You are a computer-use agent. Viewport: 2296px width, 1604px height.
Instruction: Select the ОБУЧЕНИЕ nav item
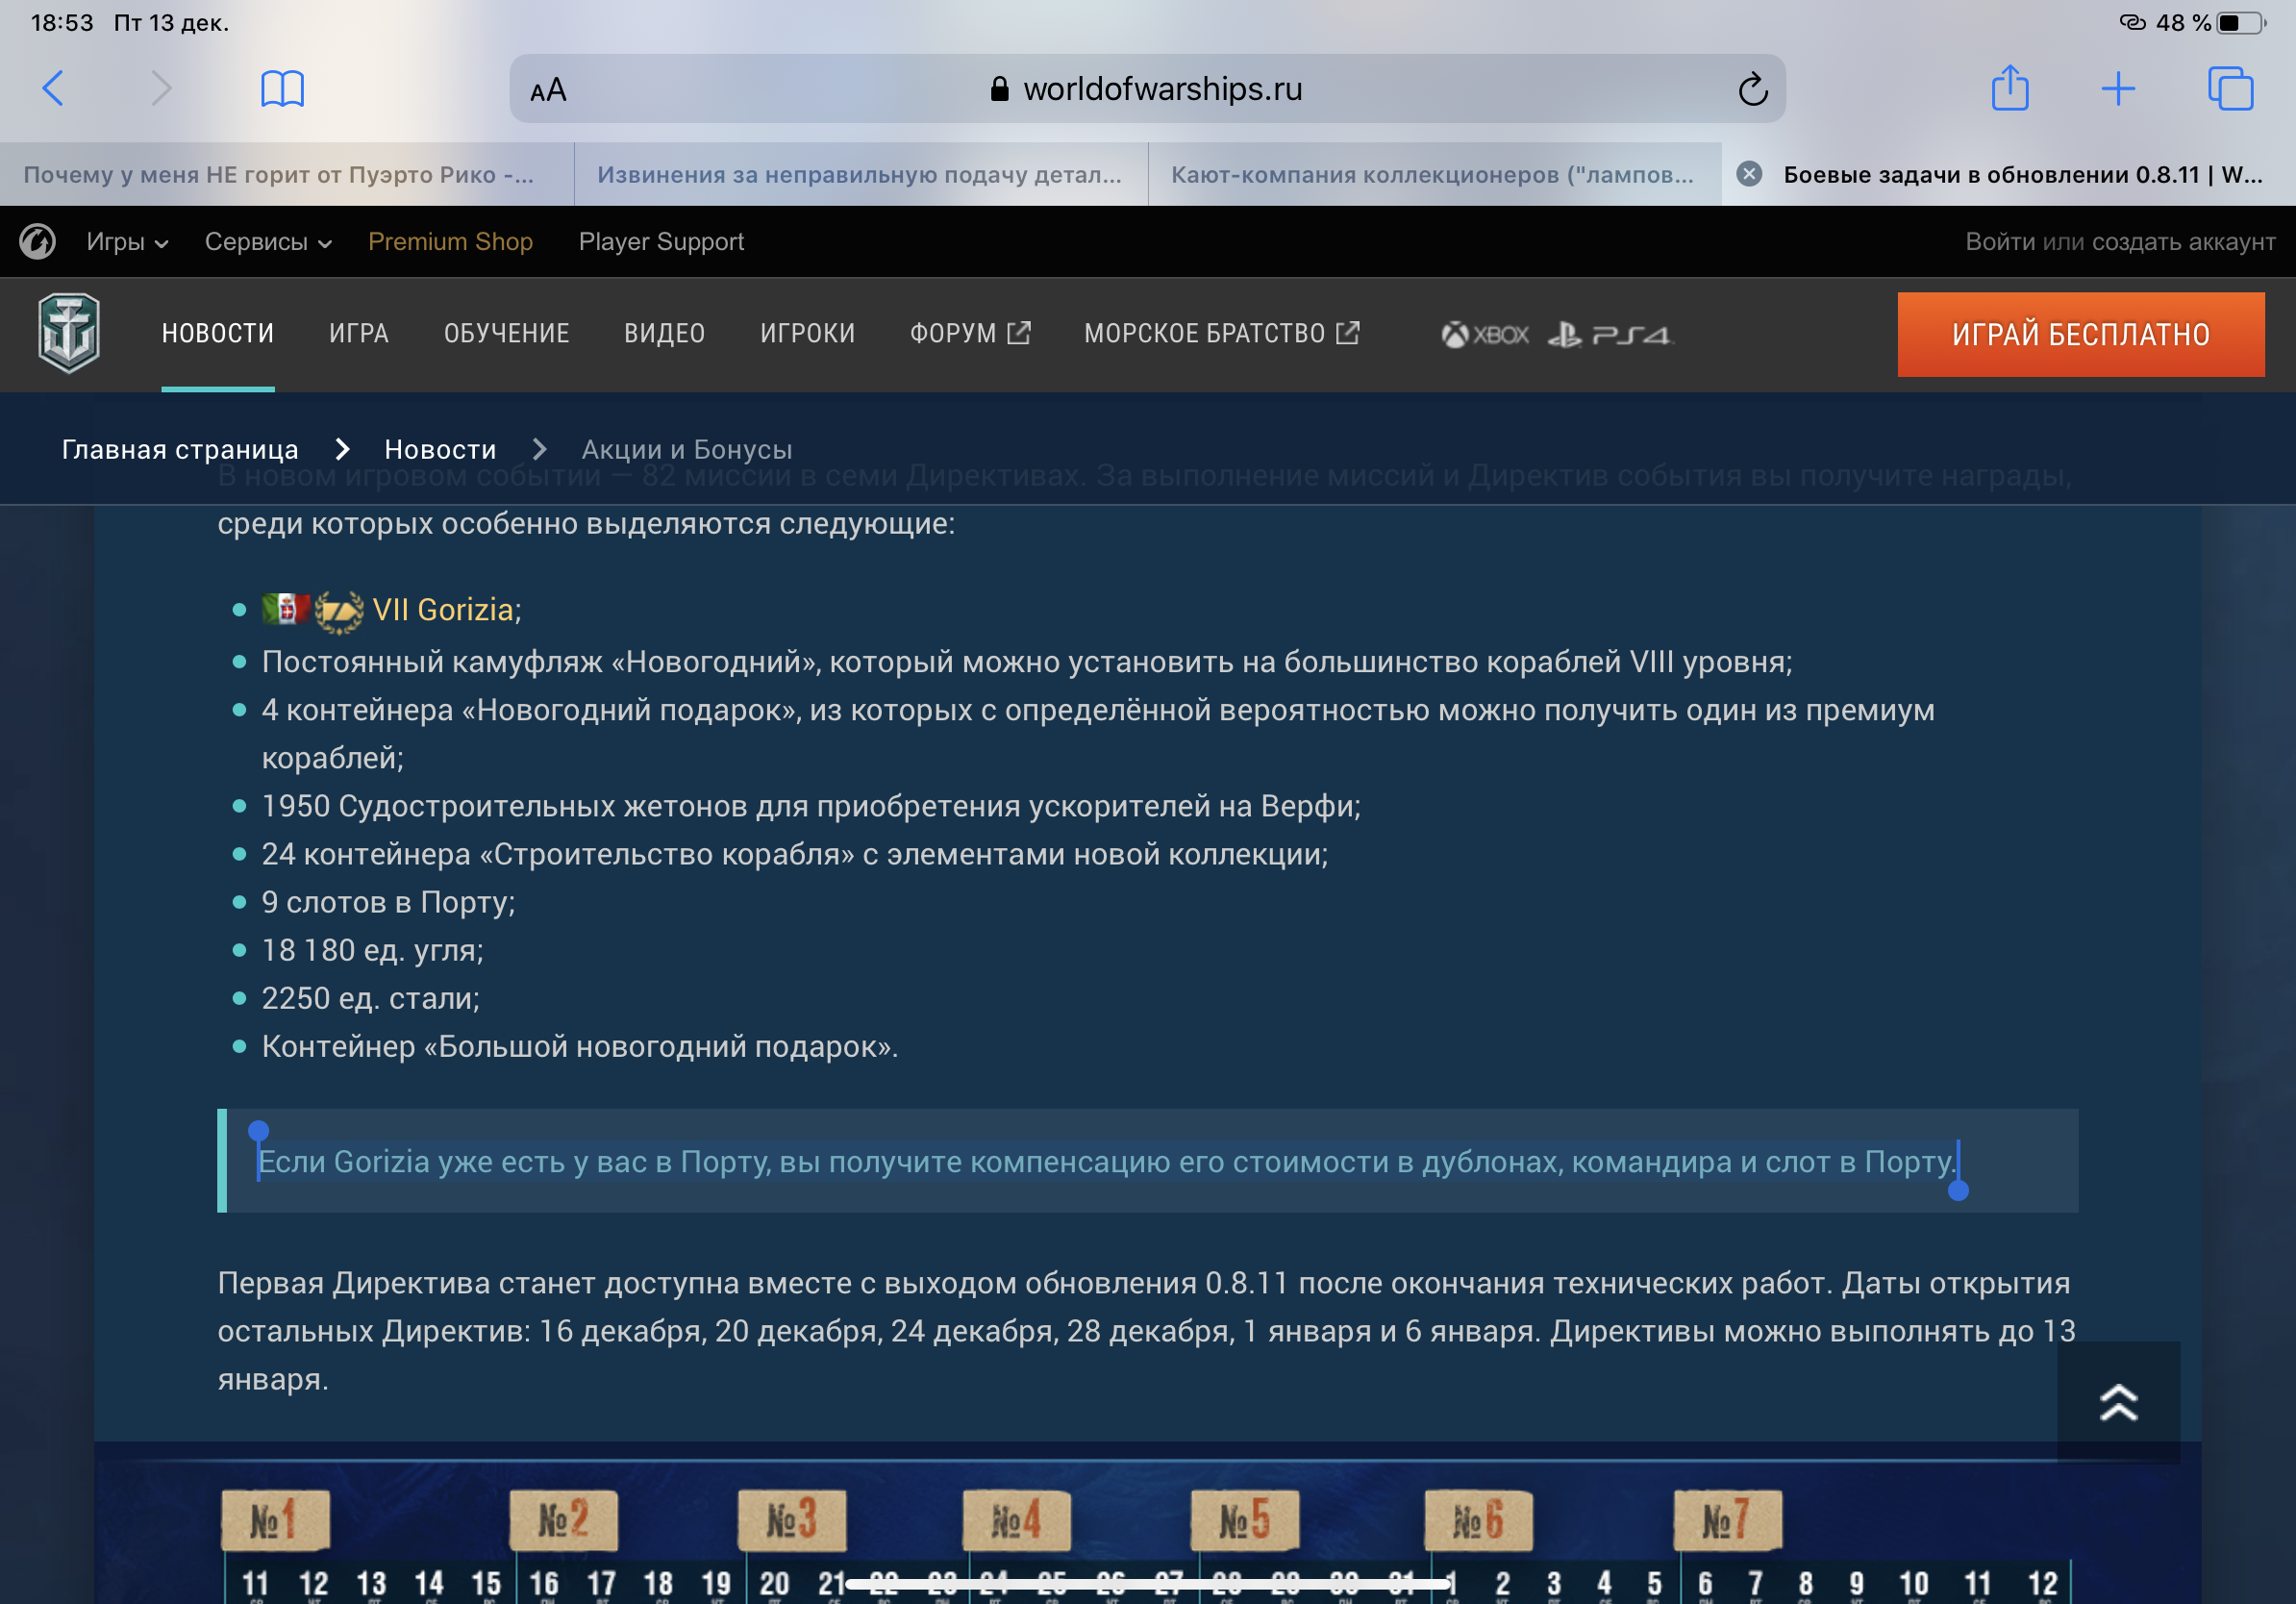[507, 333]
